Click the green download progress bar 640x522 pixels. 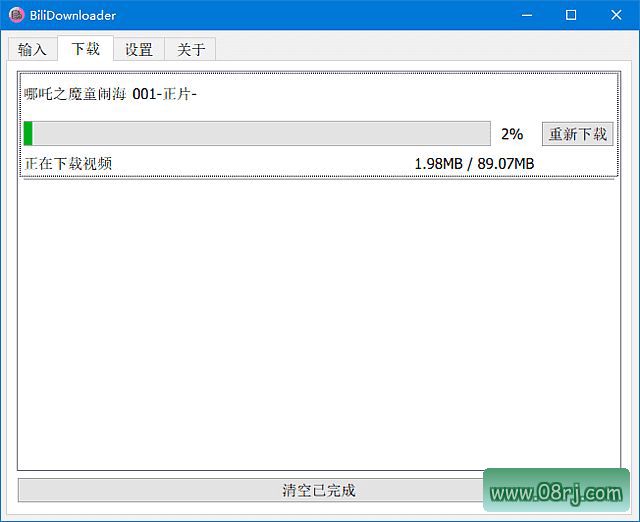coord(257,133)
